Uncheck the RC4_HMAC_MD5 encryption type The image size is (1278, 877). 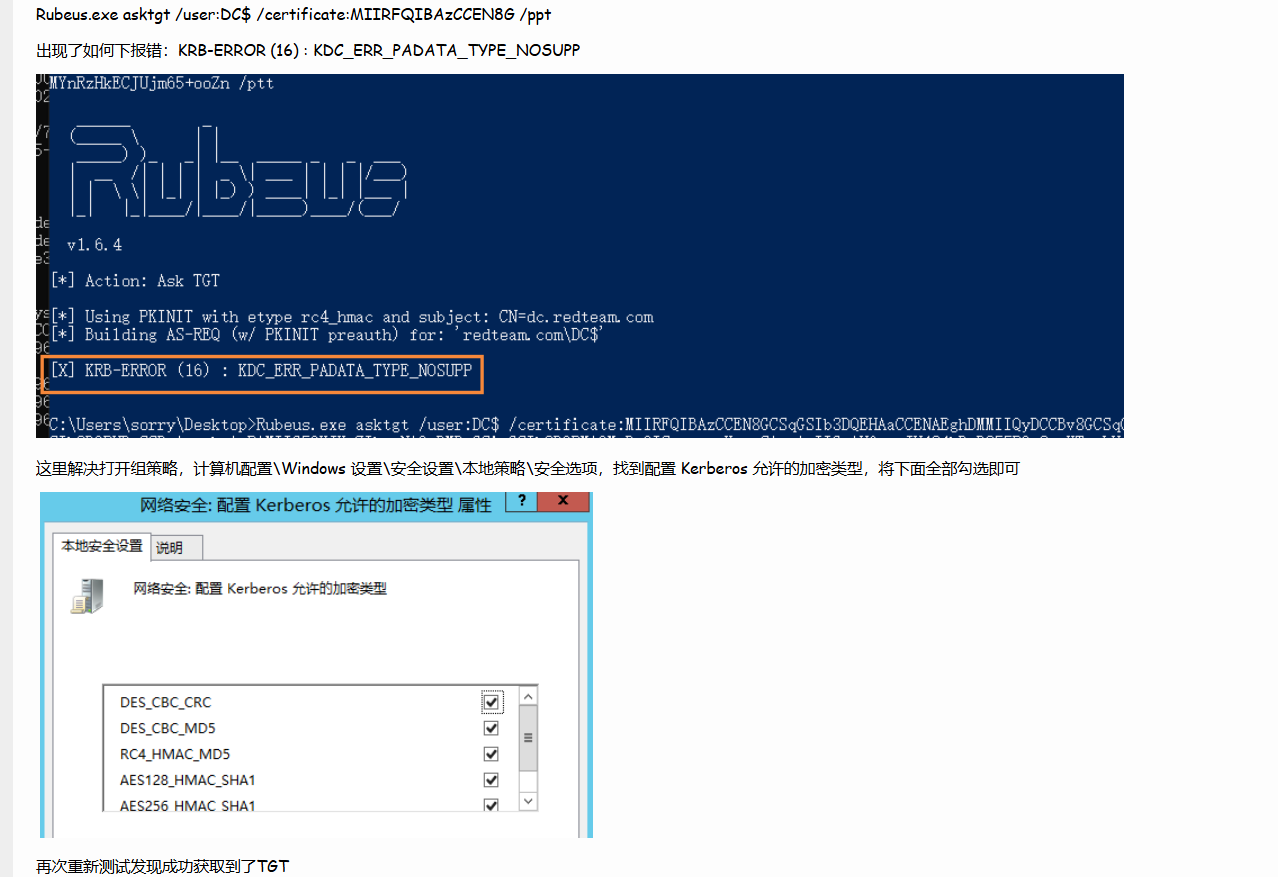point(491,754)
